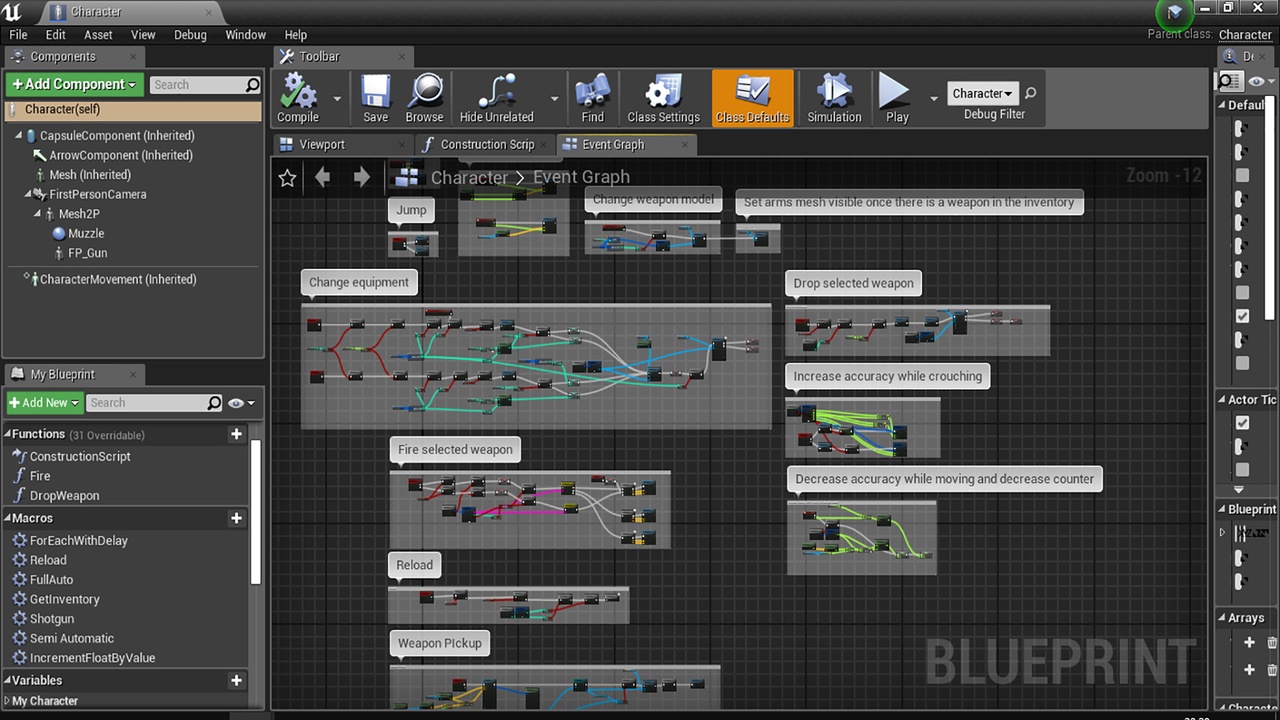Image resolution: width=1280 pixels, height=720 pixels.
Task: Expand the Add Component dropdown
Action: pos(75,84)
